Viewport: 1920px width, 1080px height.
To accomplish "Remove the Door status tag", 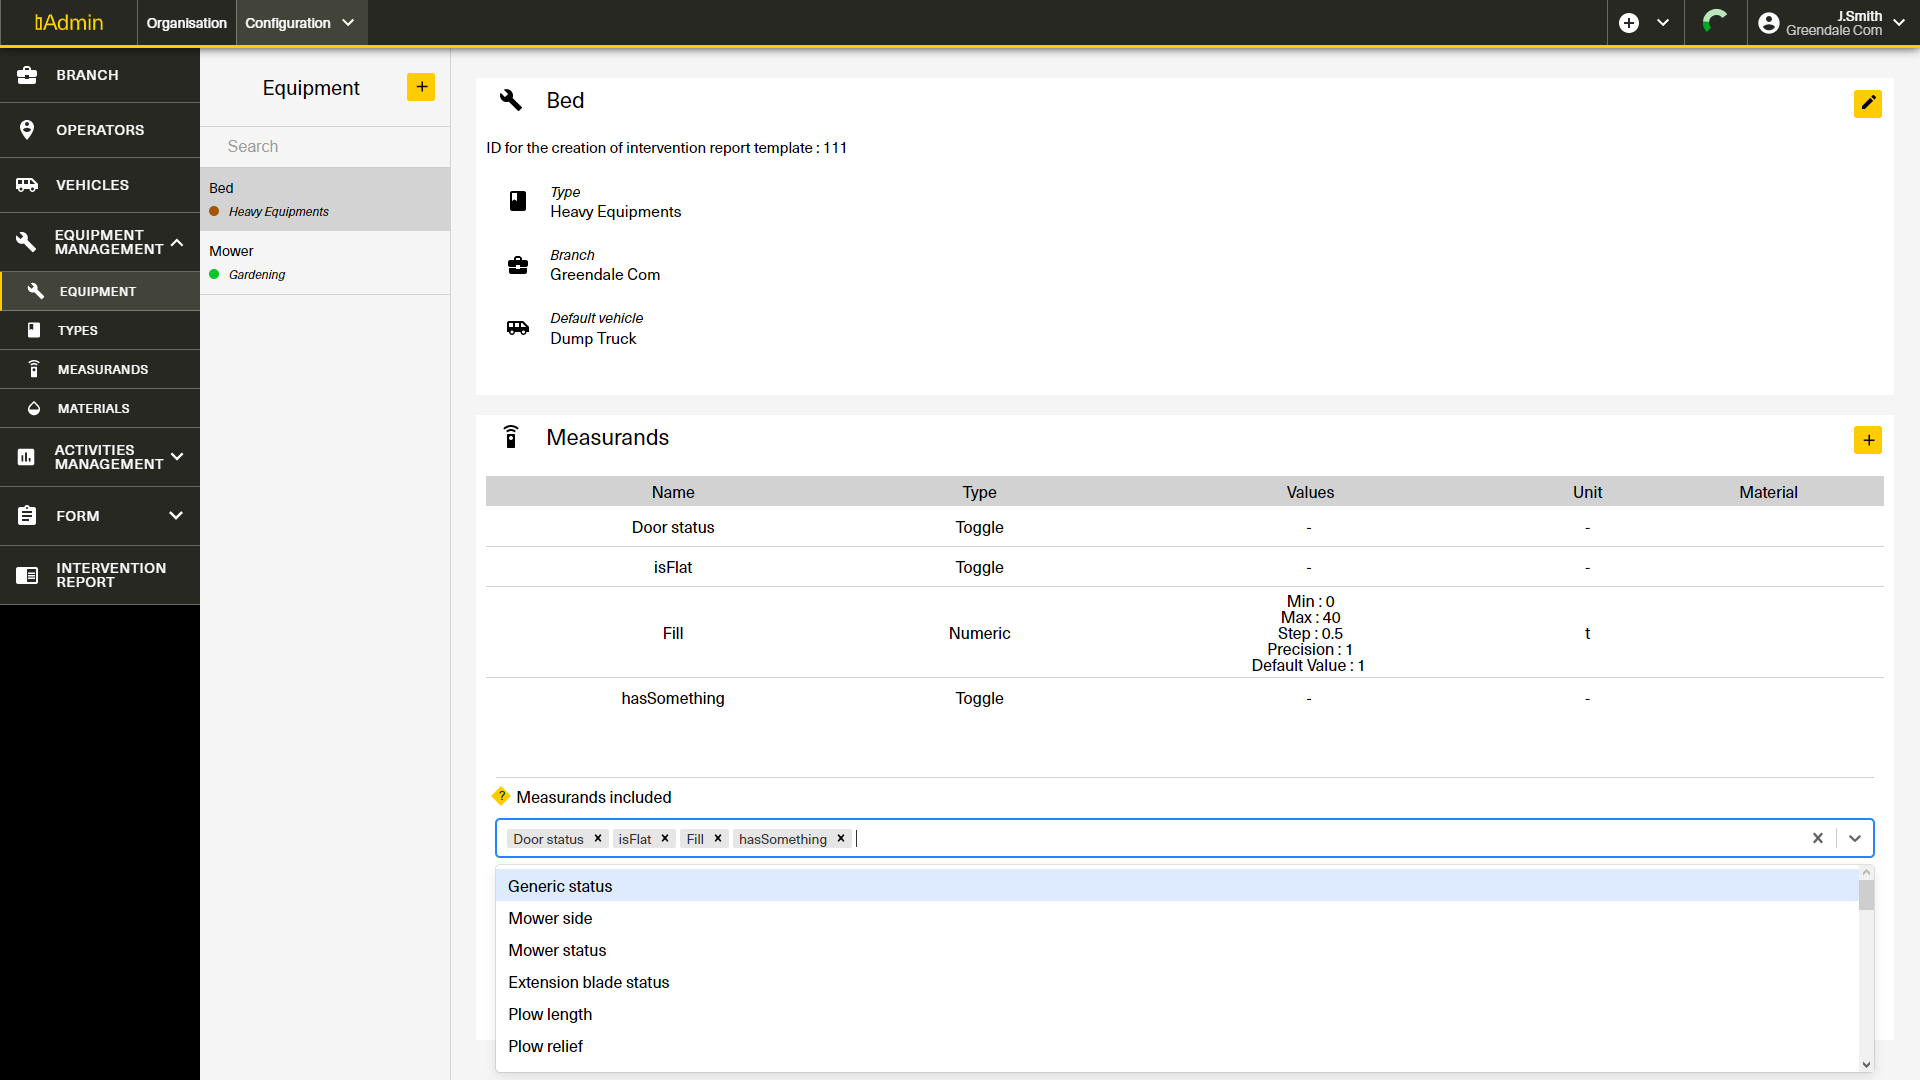I will [x=598, y=839].
